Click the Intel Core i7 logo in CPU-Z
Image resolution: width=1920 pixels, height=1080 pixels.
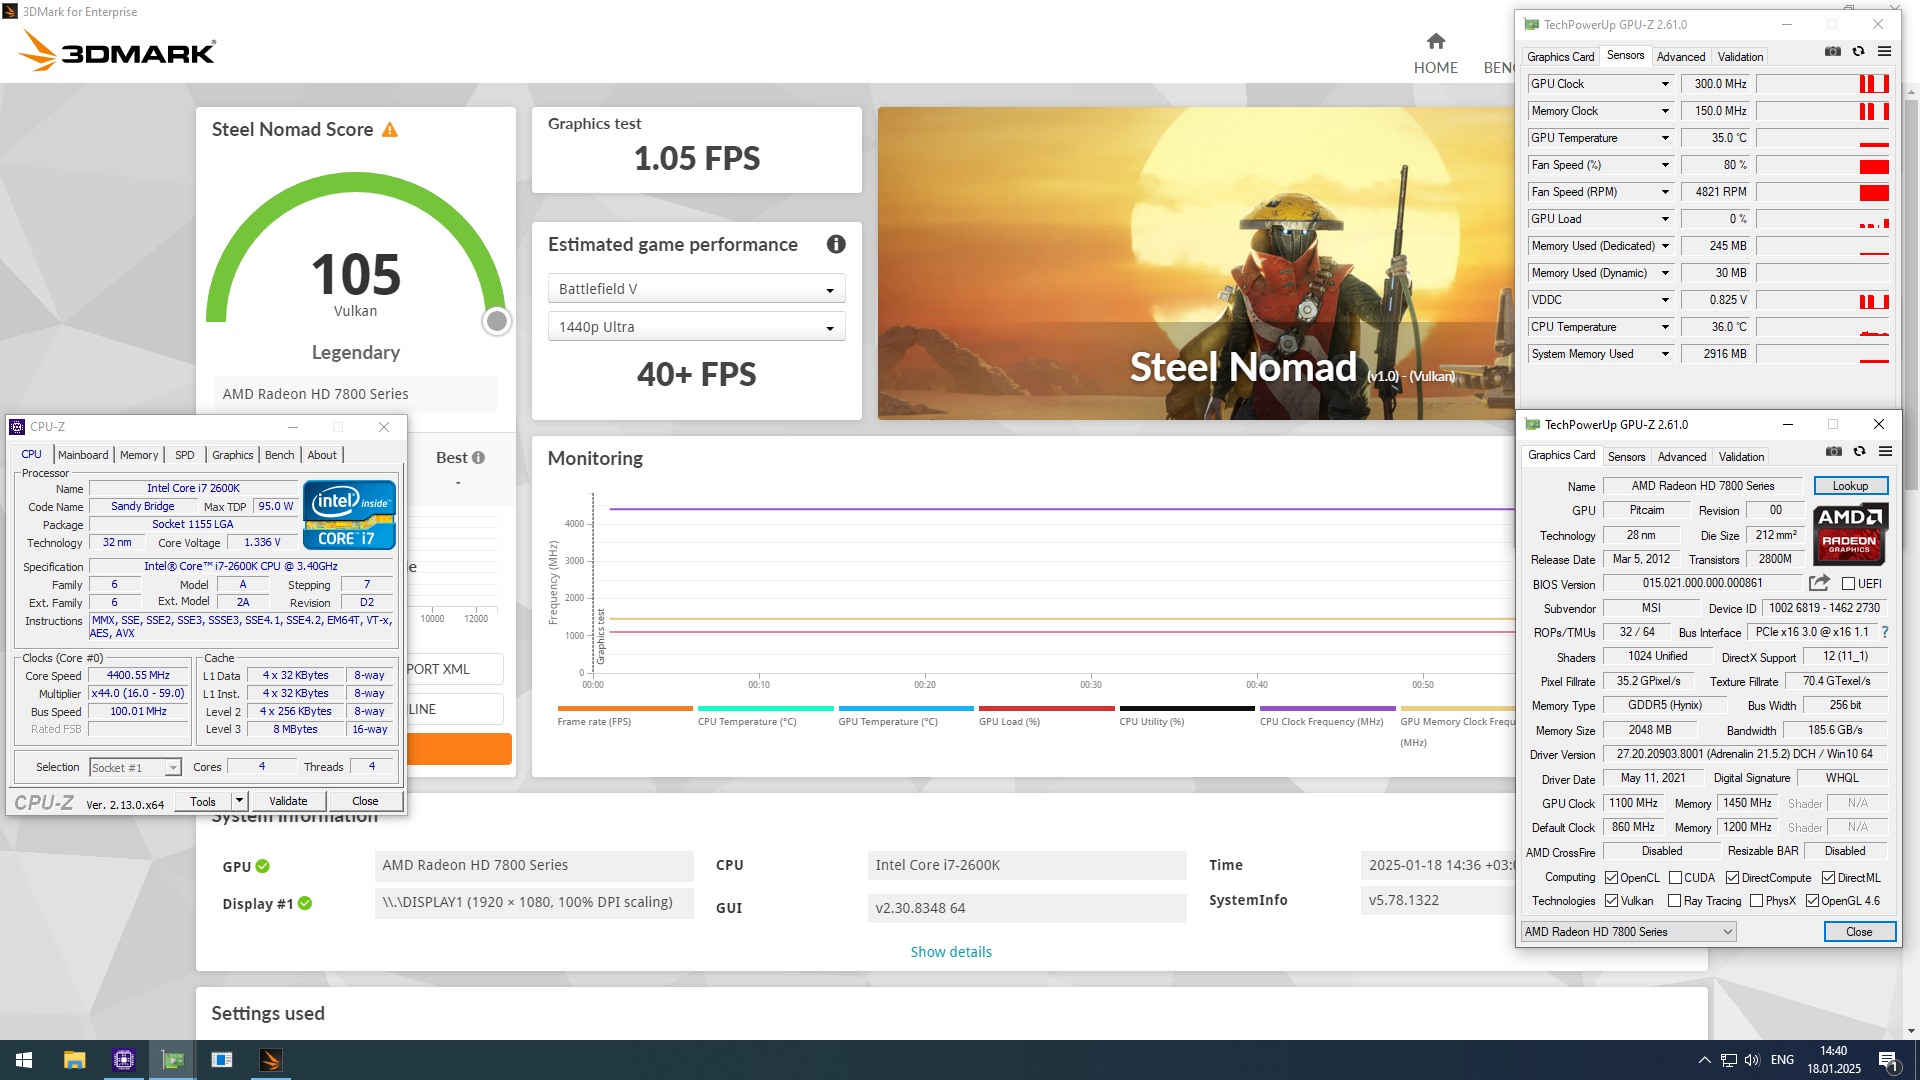point(349,515)
